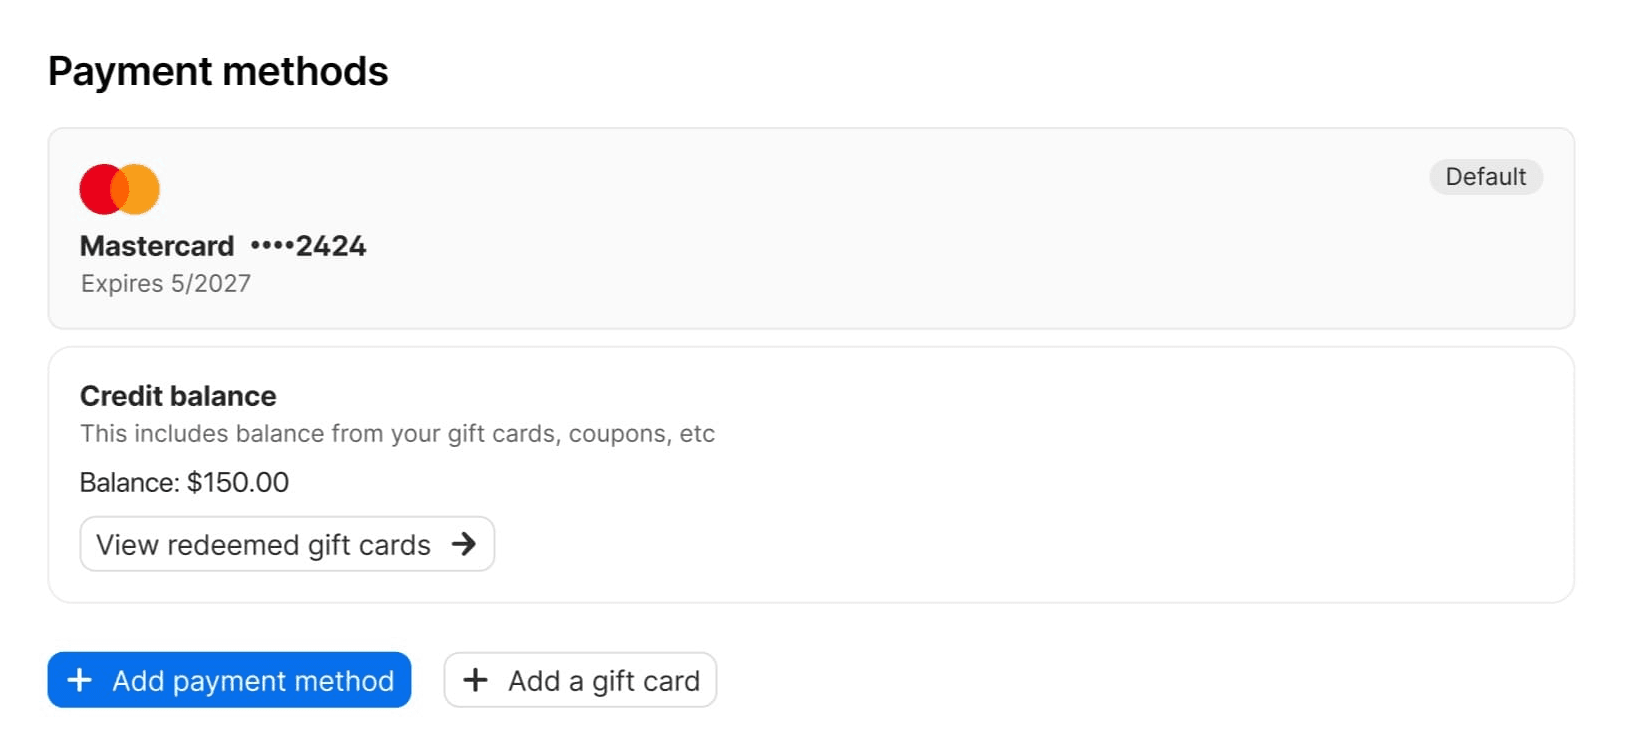
Task: Open View redeemed gift cards
Action: [264, 545]
